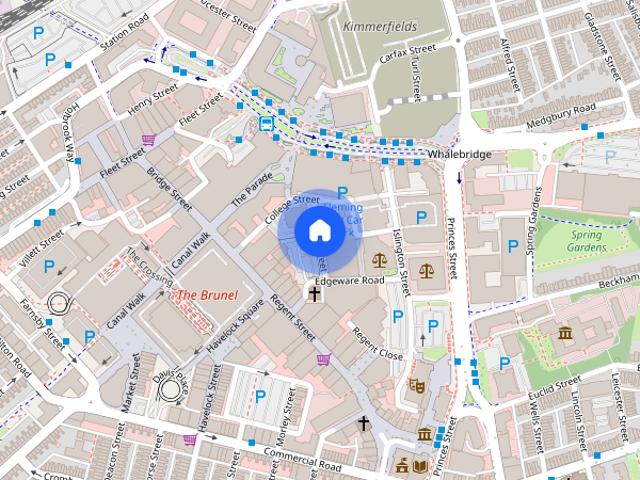Select the parking icon beside Morley Street
Image resolution: width=640 pixels, height=480 pixels.
click(260, 396)
